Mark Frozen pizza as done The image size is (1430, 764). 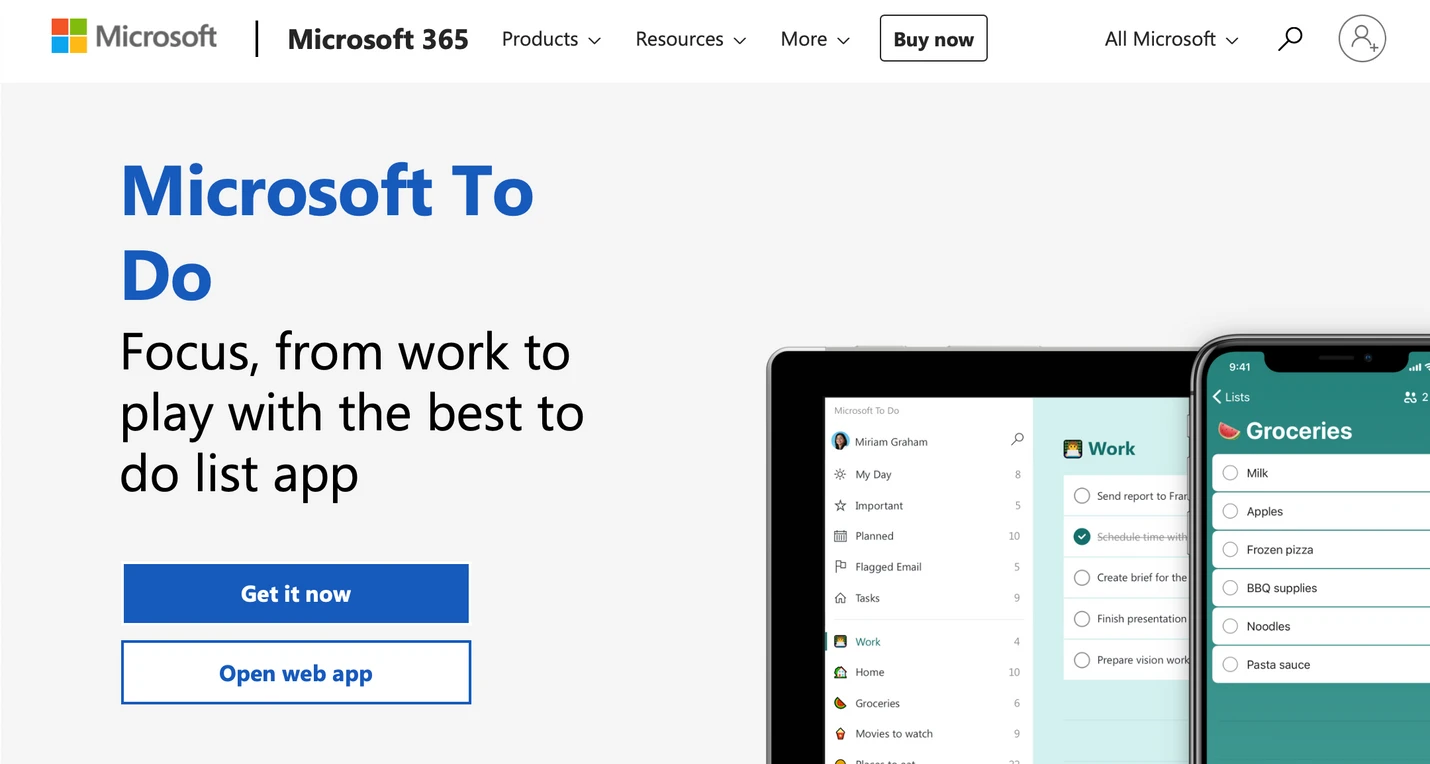(x=1229, y=549)
